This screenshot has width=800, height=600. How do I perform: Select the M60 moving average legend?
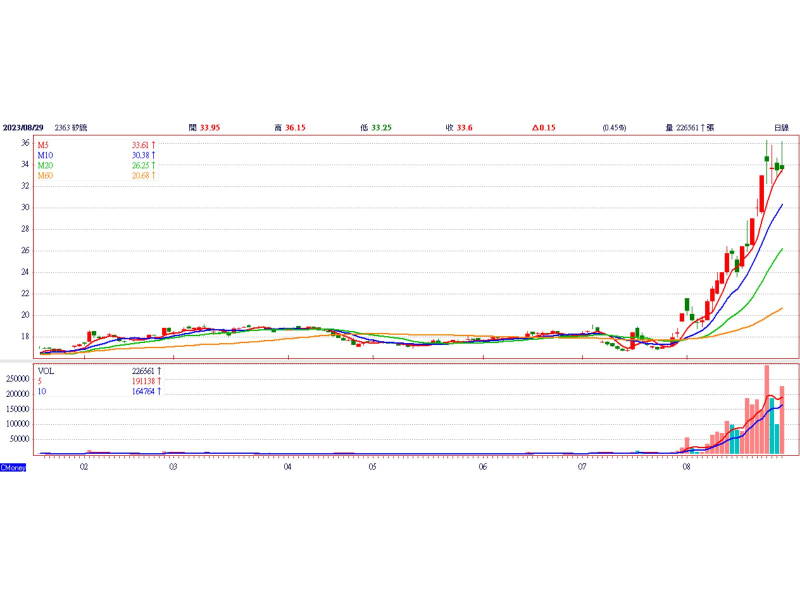point(45,176)
